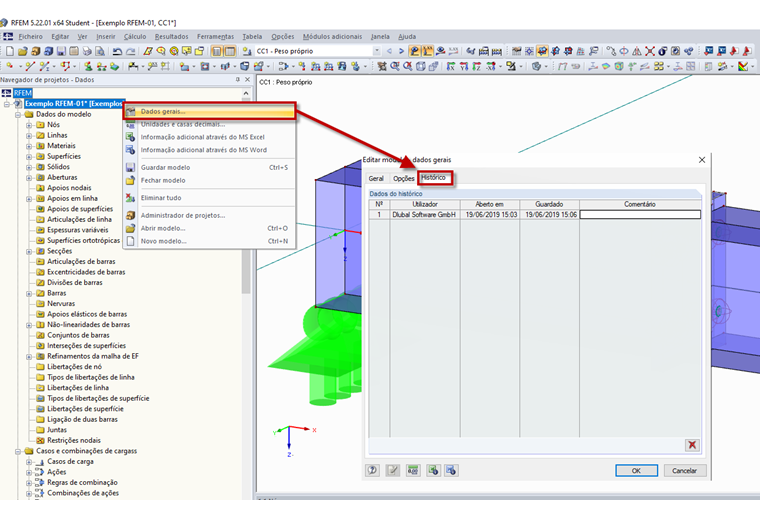
Task: Open the Ajuda menu
Action: (x=407, y=36)
